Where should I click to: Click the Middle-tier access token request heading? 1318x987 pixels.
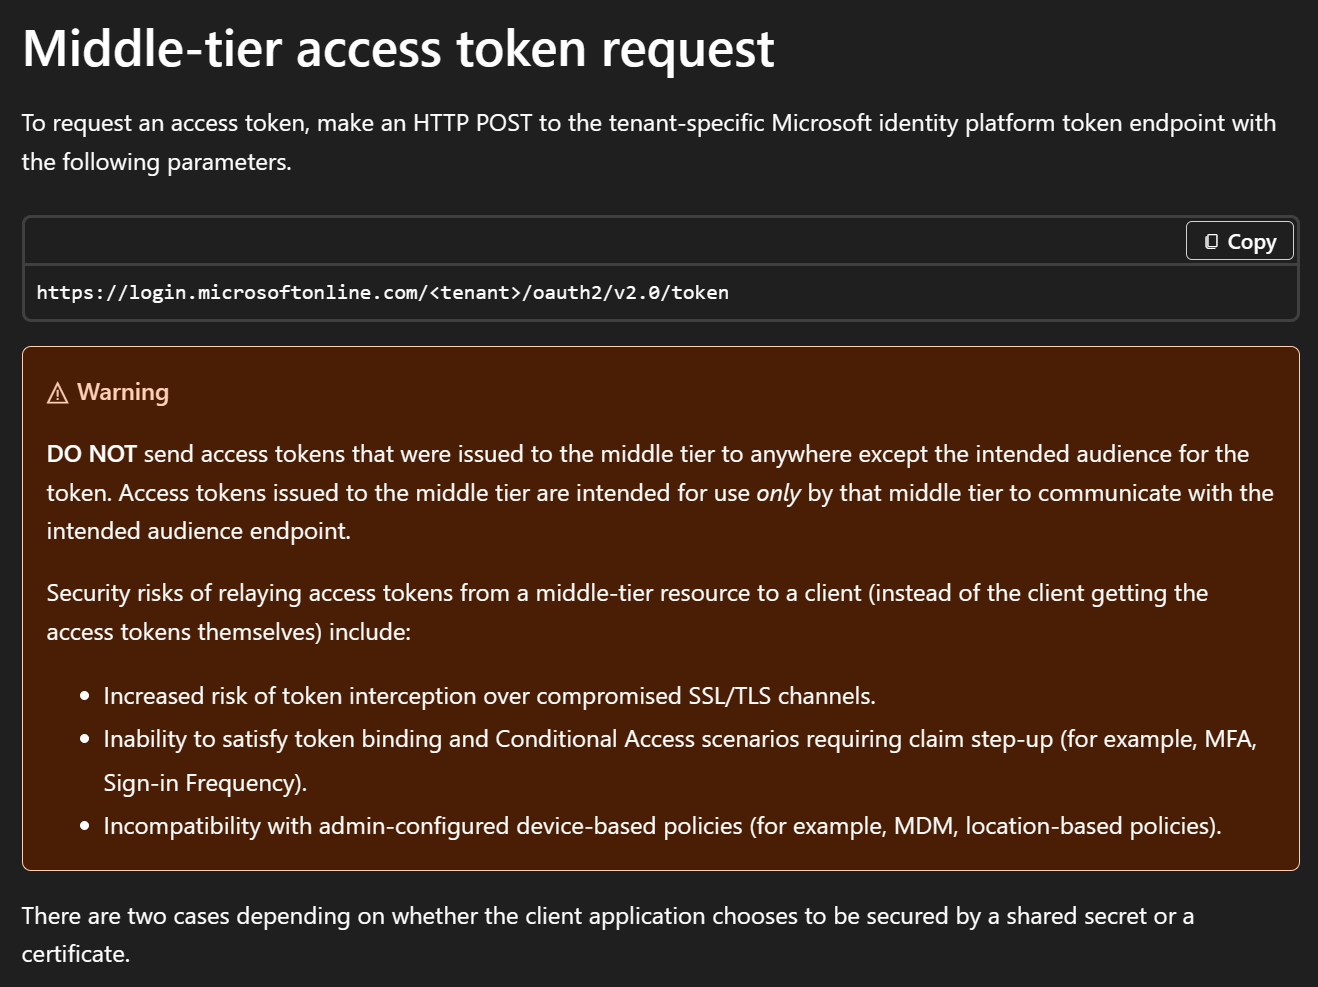click(x=398, y=49)
